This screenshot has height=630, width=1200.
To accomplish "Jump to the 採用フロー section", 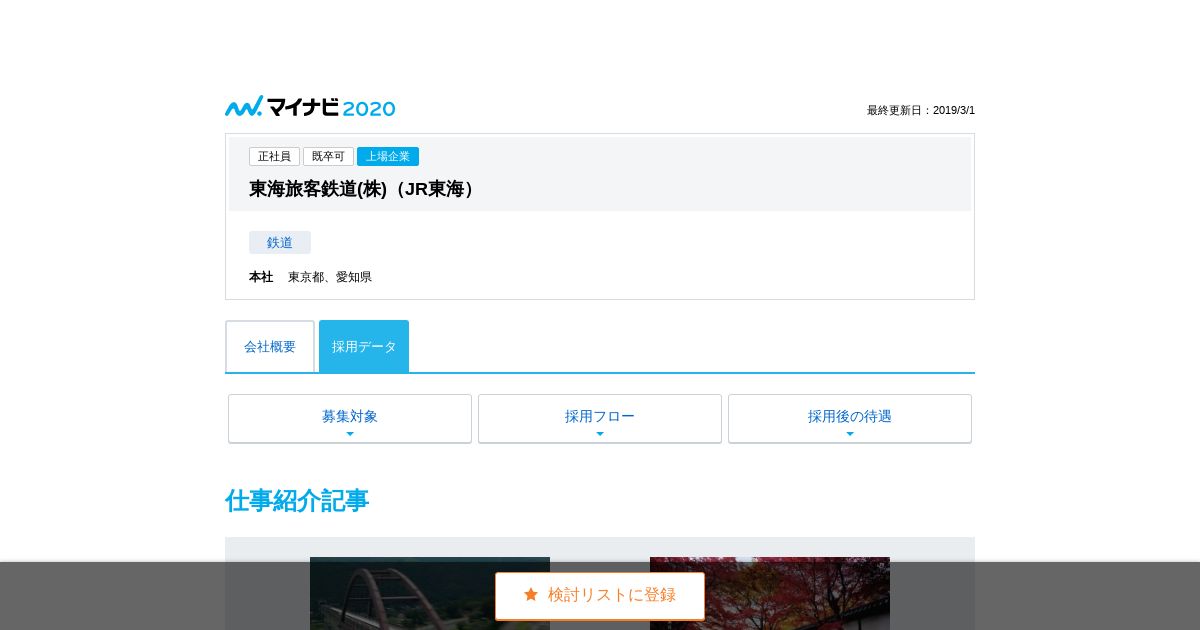I will tap(600, 418).
